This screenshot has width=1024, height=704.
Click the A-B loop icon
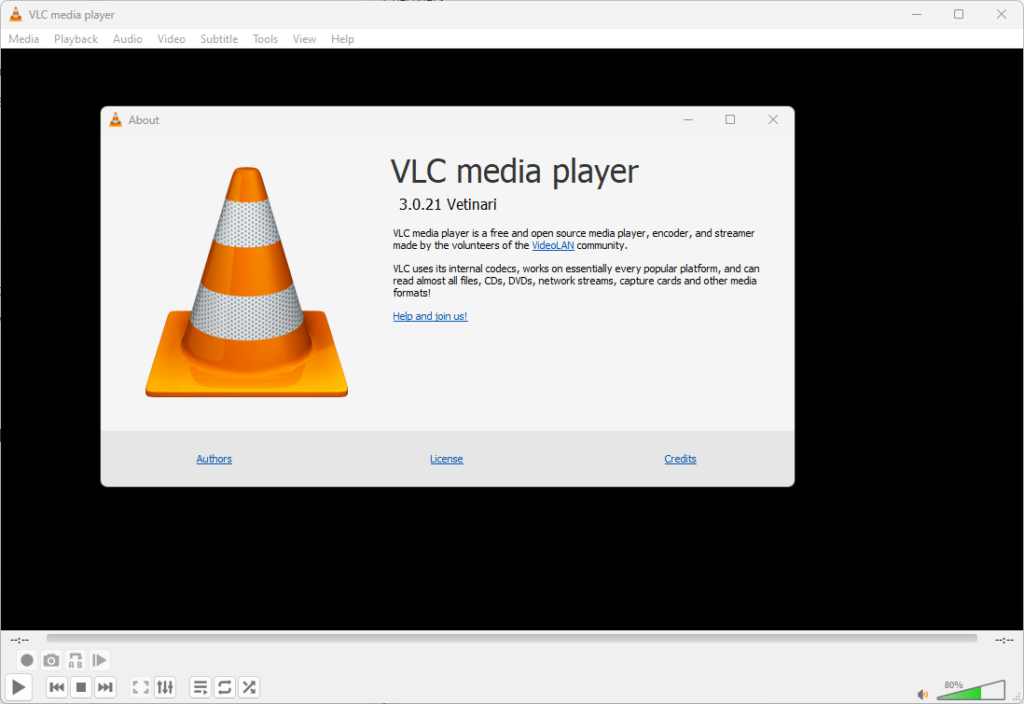(x=75, y=660)
